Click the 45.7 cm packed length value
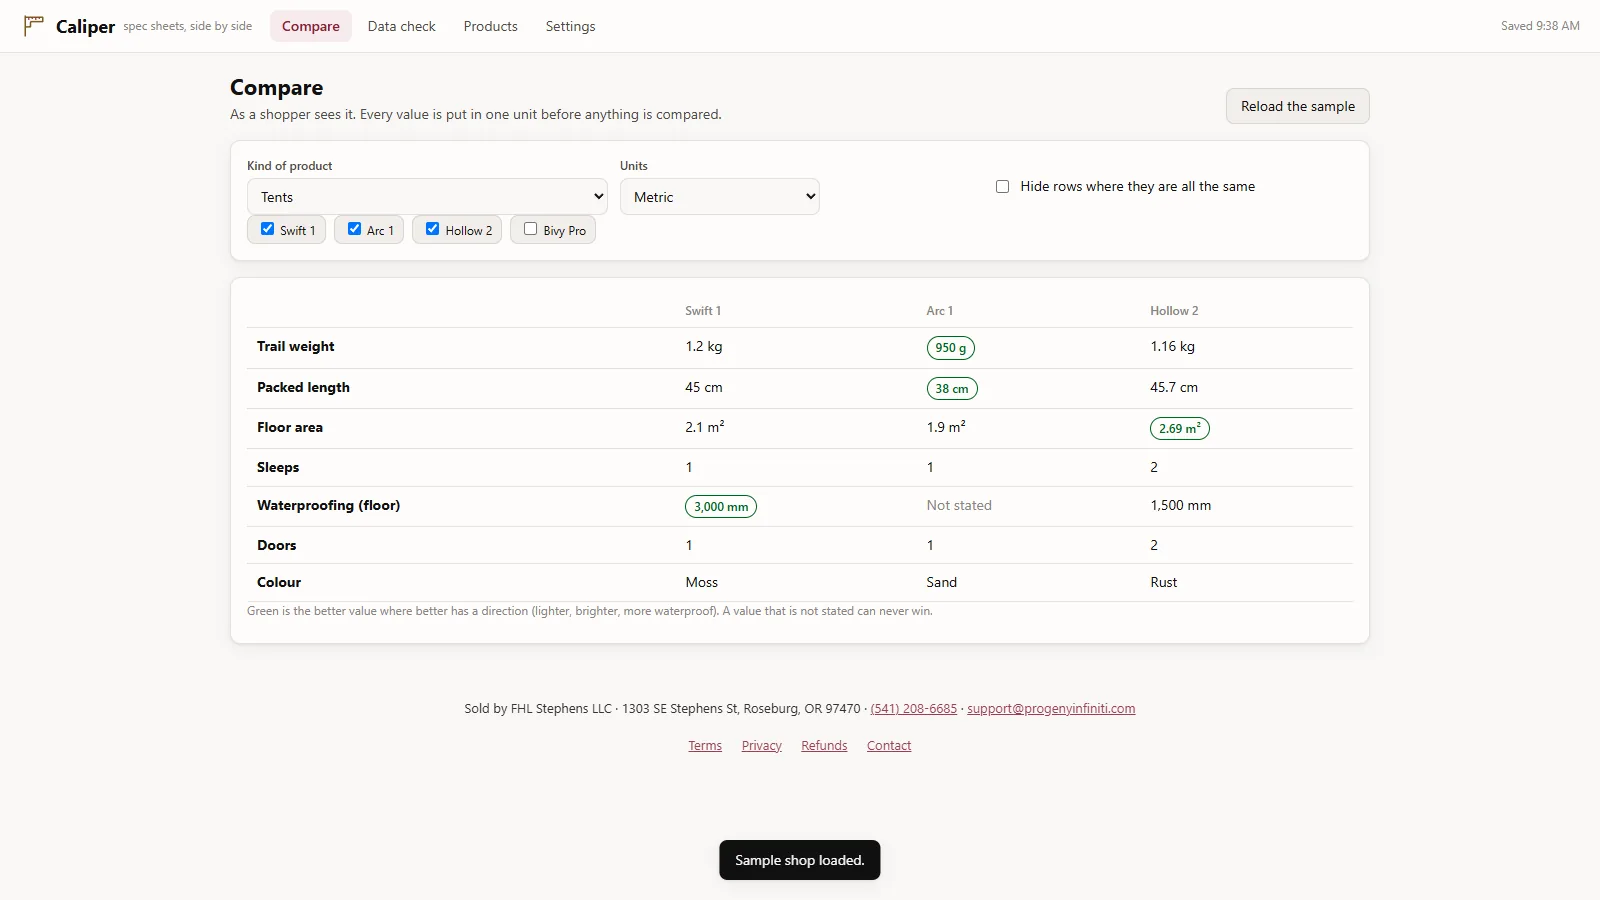Screen dimensions: 1600x900 tap(1174, 388)
